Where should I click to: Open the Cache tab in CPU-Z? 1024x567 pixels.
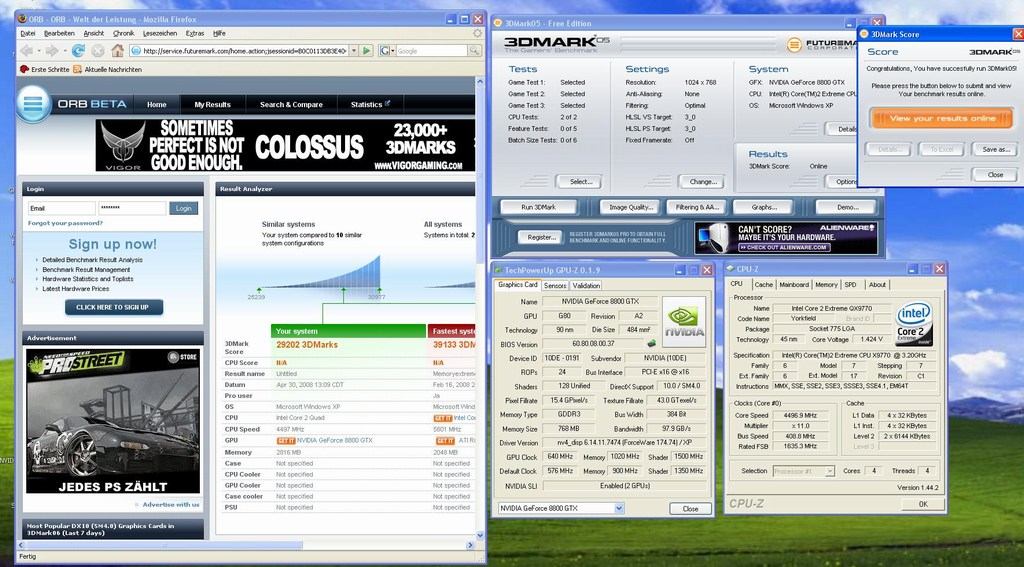pyautogui.click(x=763, y=285)
